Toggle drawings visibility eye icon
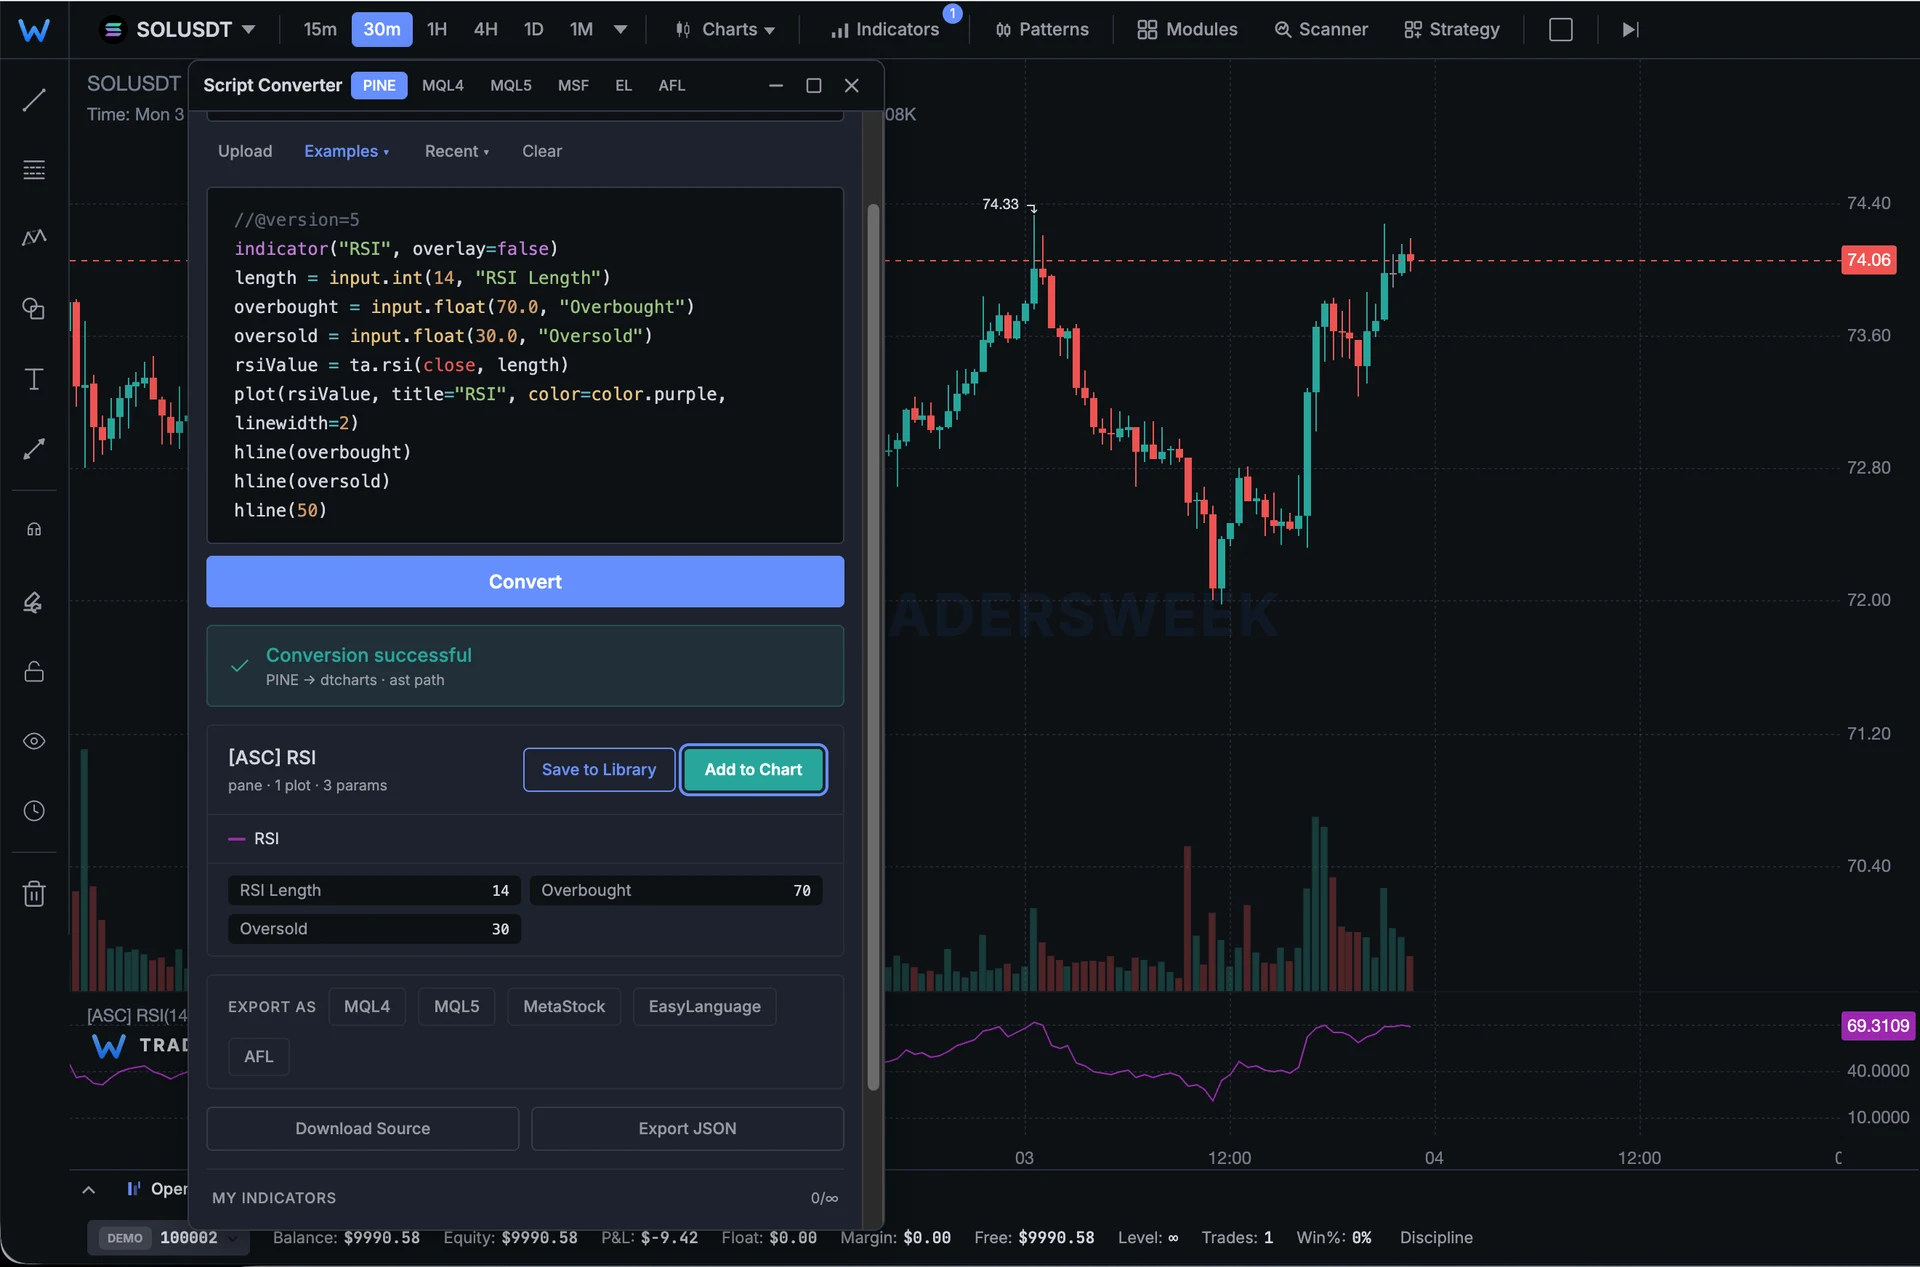The image size is (1920, 1267). tap(34, 741)
